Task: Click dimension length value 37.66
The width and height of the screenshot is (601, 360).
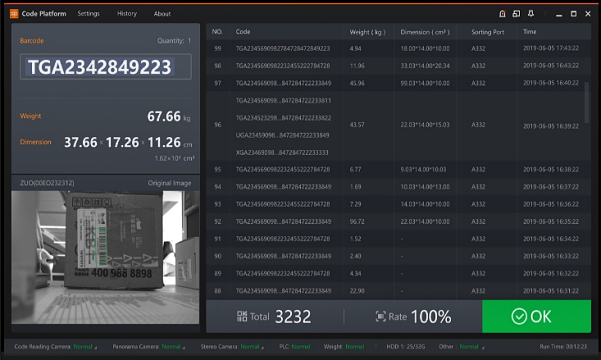Action: 80,142
